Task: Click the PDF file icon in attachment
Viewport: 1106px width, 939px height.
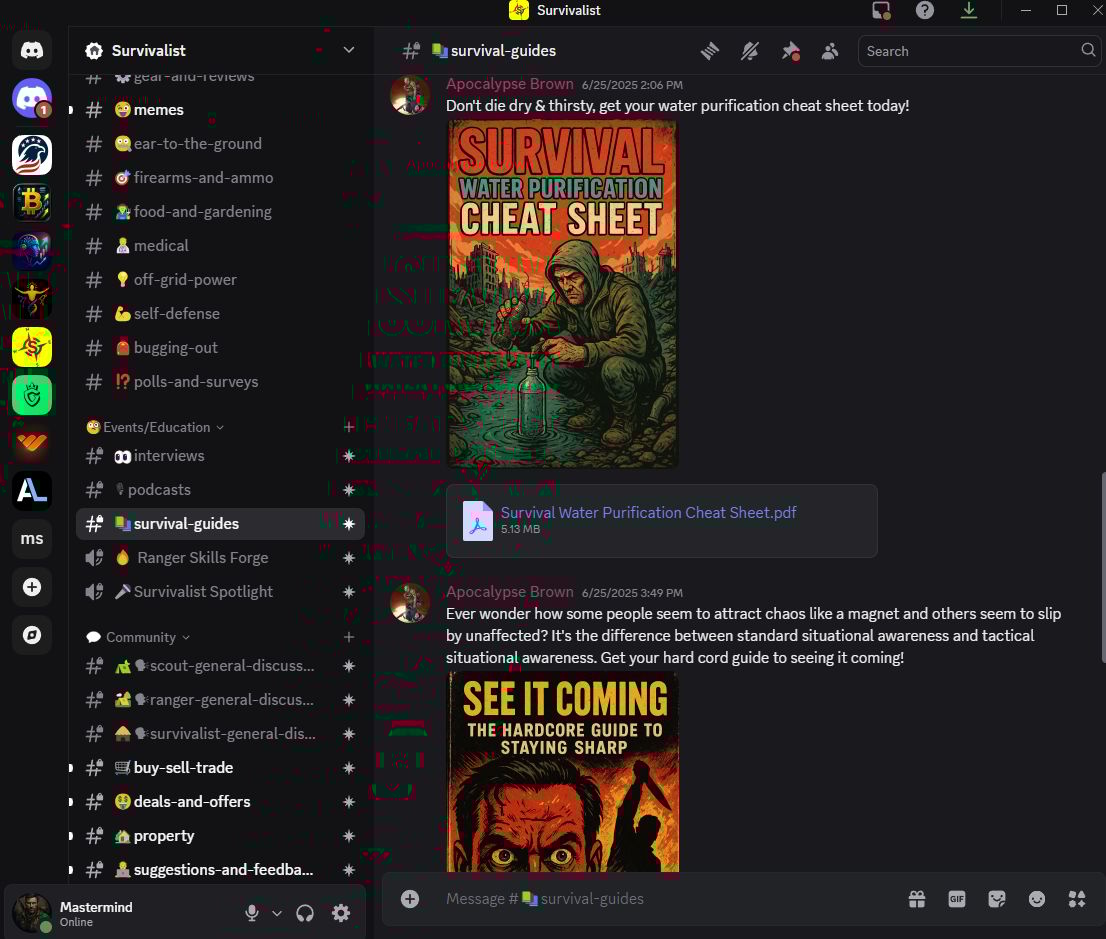Action: coord(478,521)
